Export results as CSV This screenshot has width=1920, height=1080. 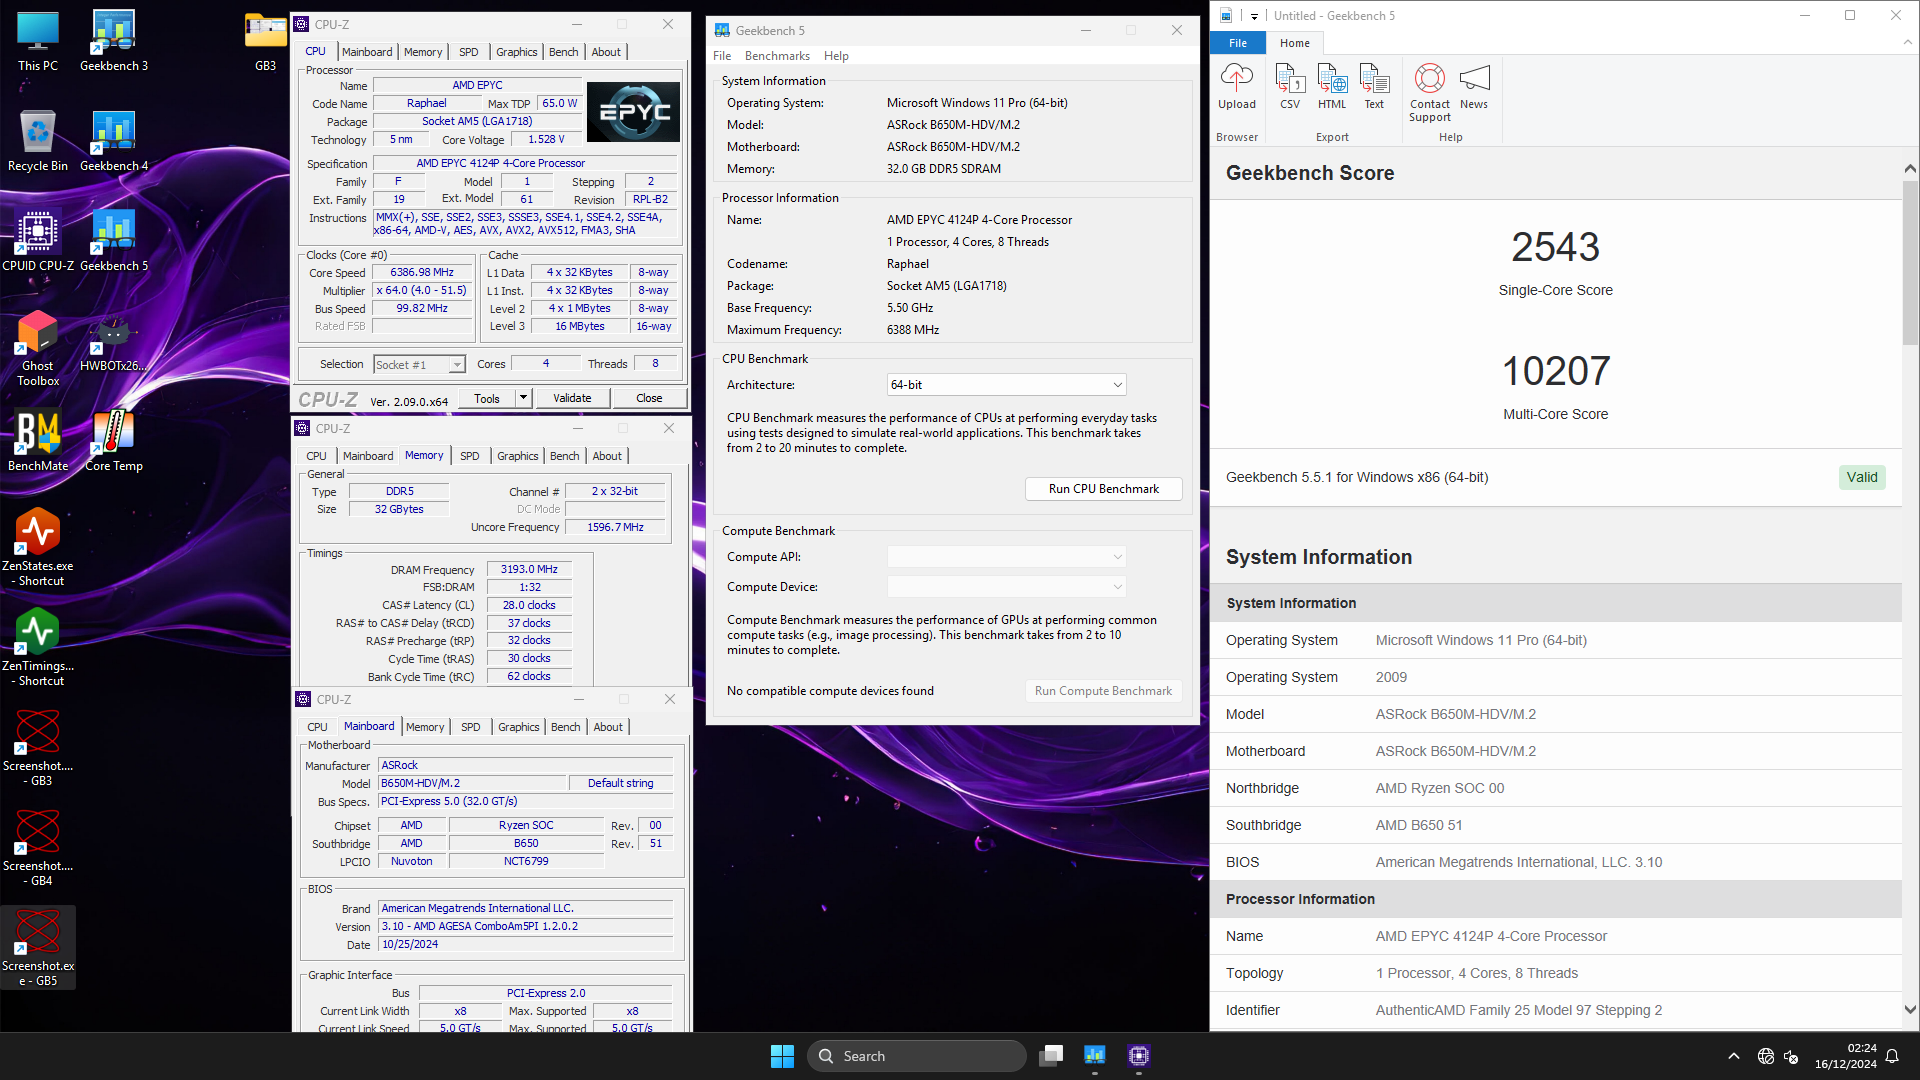[x=1290, y=86]
